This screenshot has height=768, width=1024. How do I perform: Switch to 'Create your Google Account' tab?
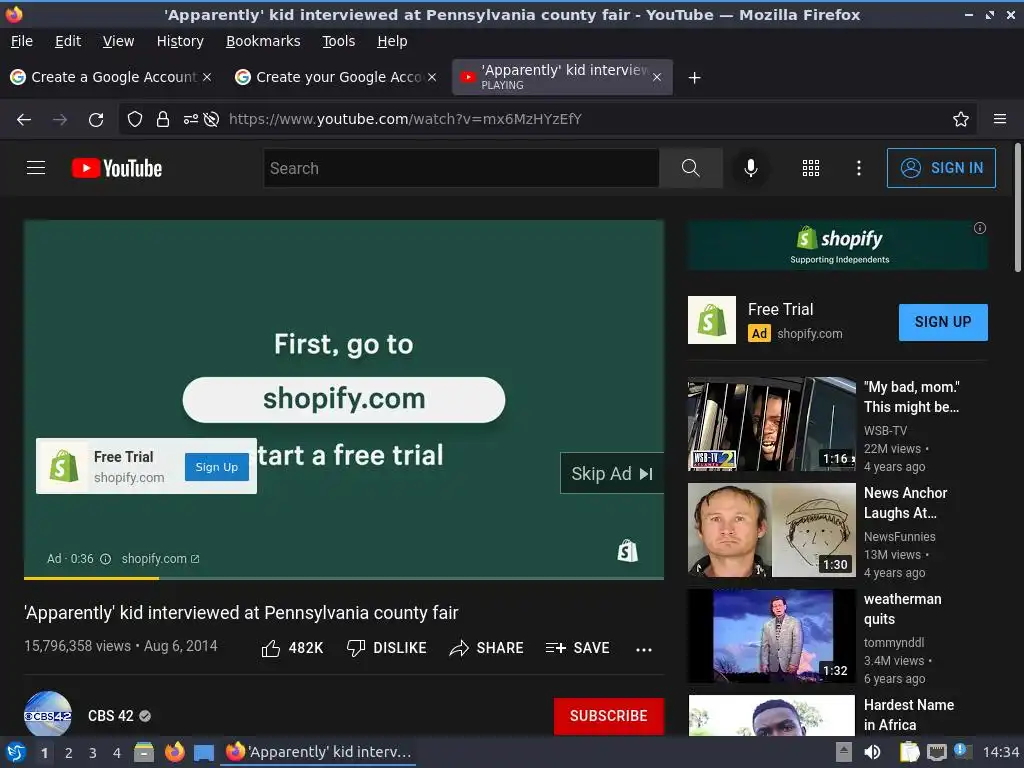[336, 77]
